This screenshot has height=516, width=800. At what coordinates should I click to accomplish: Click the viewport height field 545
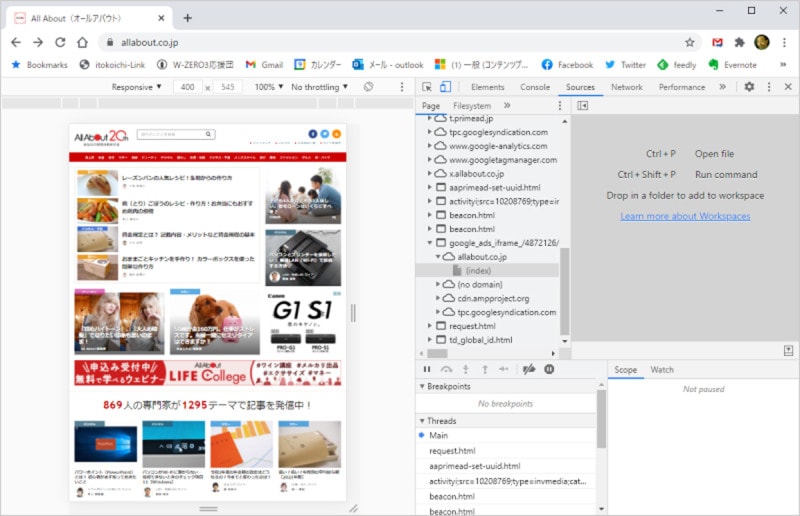click(228, 87)
